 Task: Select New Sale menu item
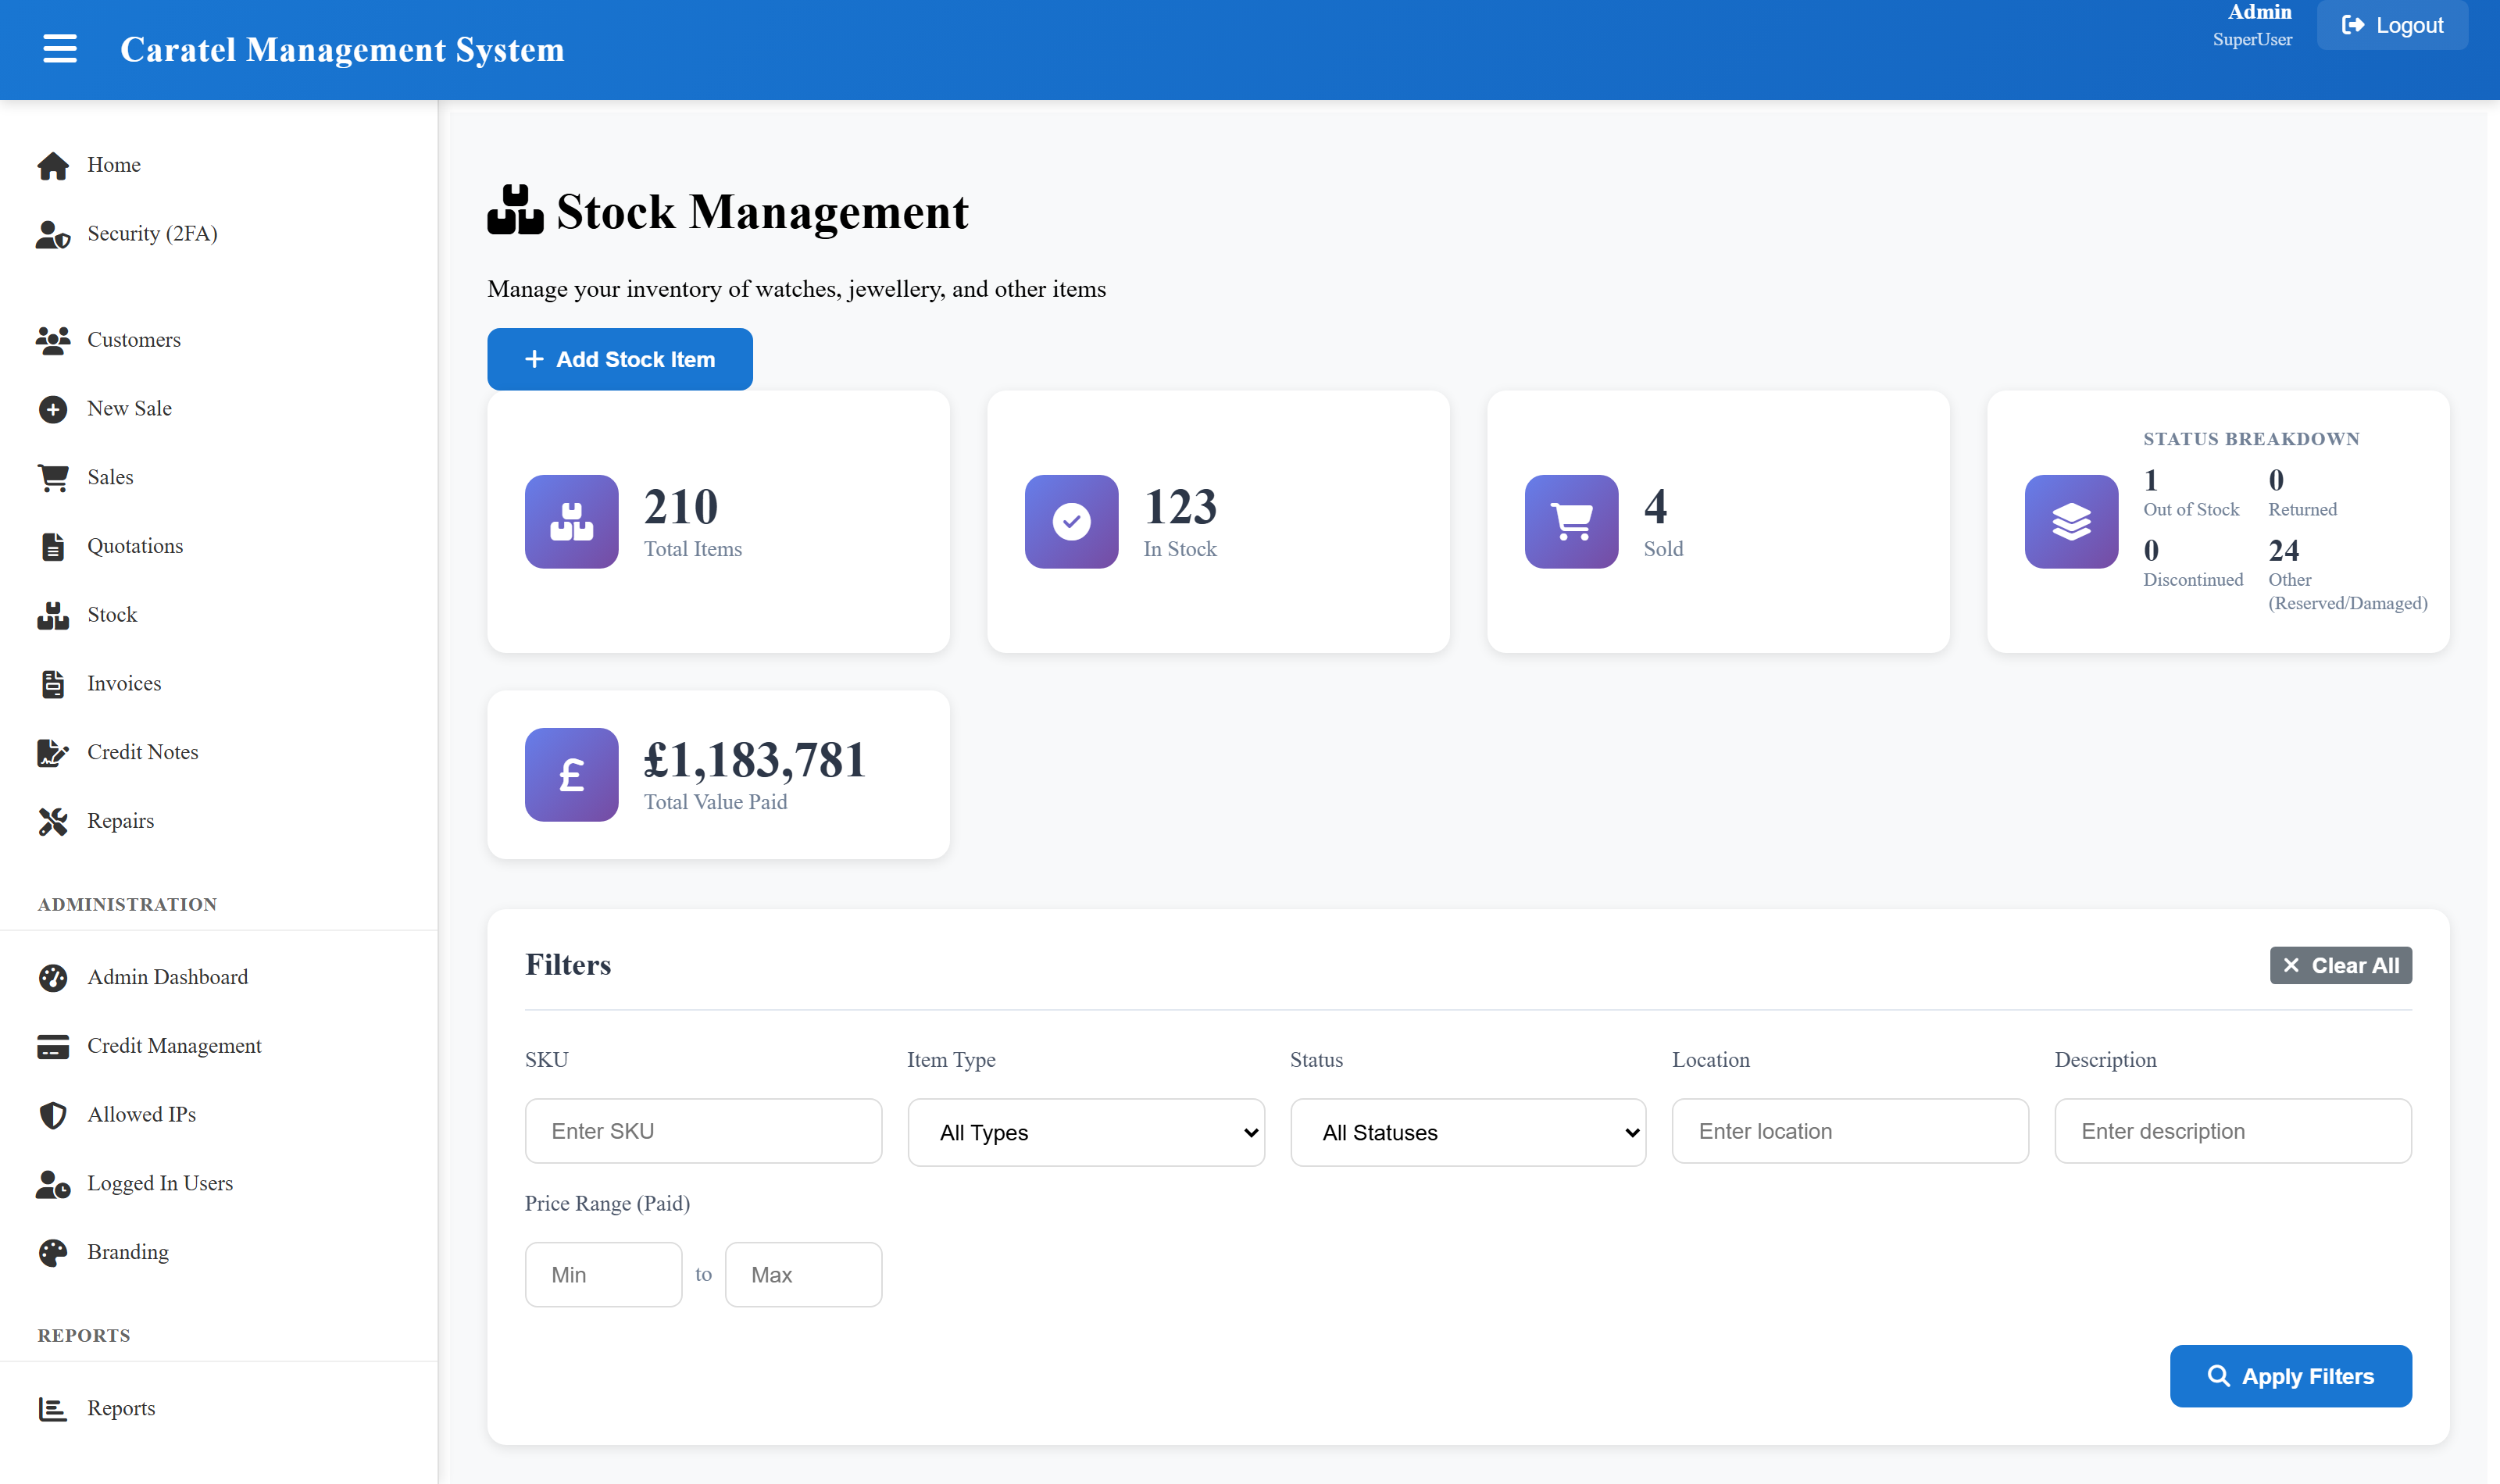[x=130, y=409]
